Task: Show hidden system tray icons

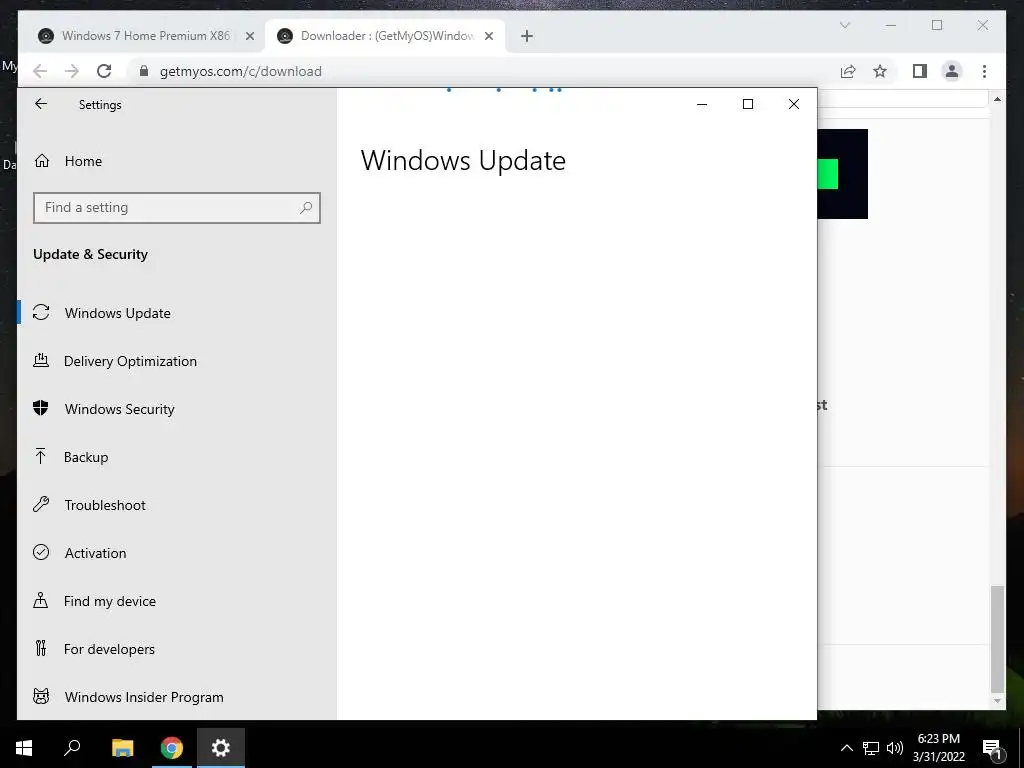Action: [846, 748]
